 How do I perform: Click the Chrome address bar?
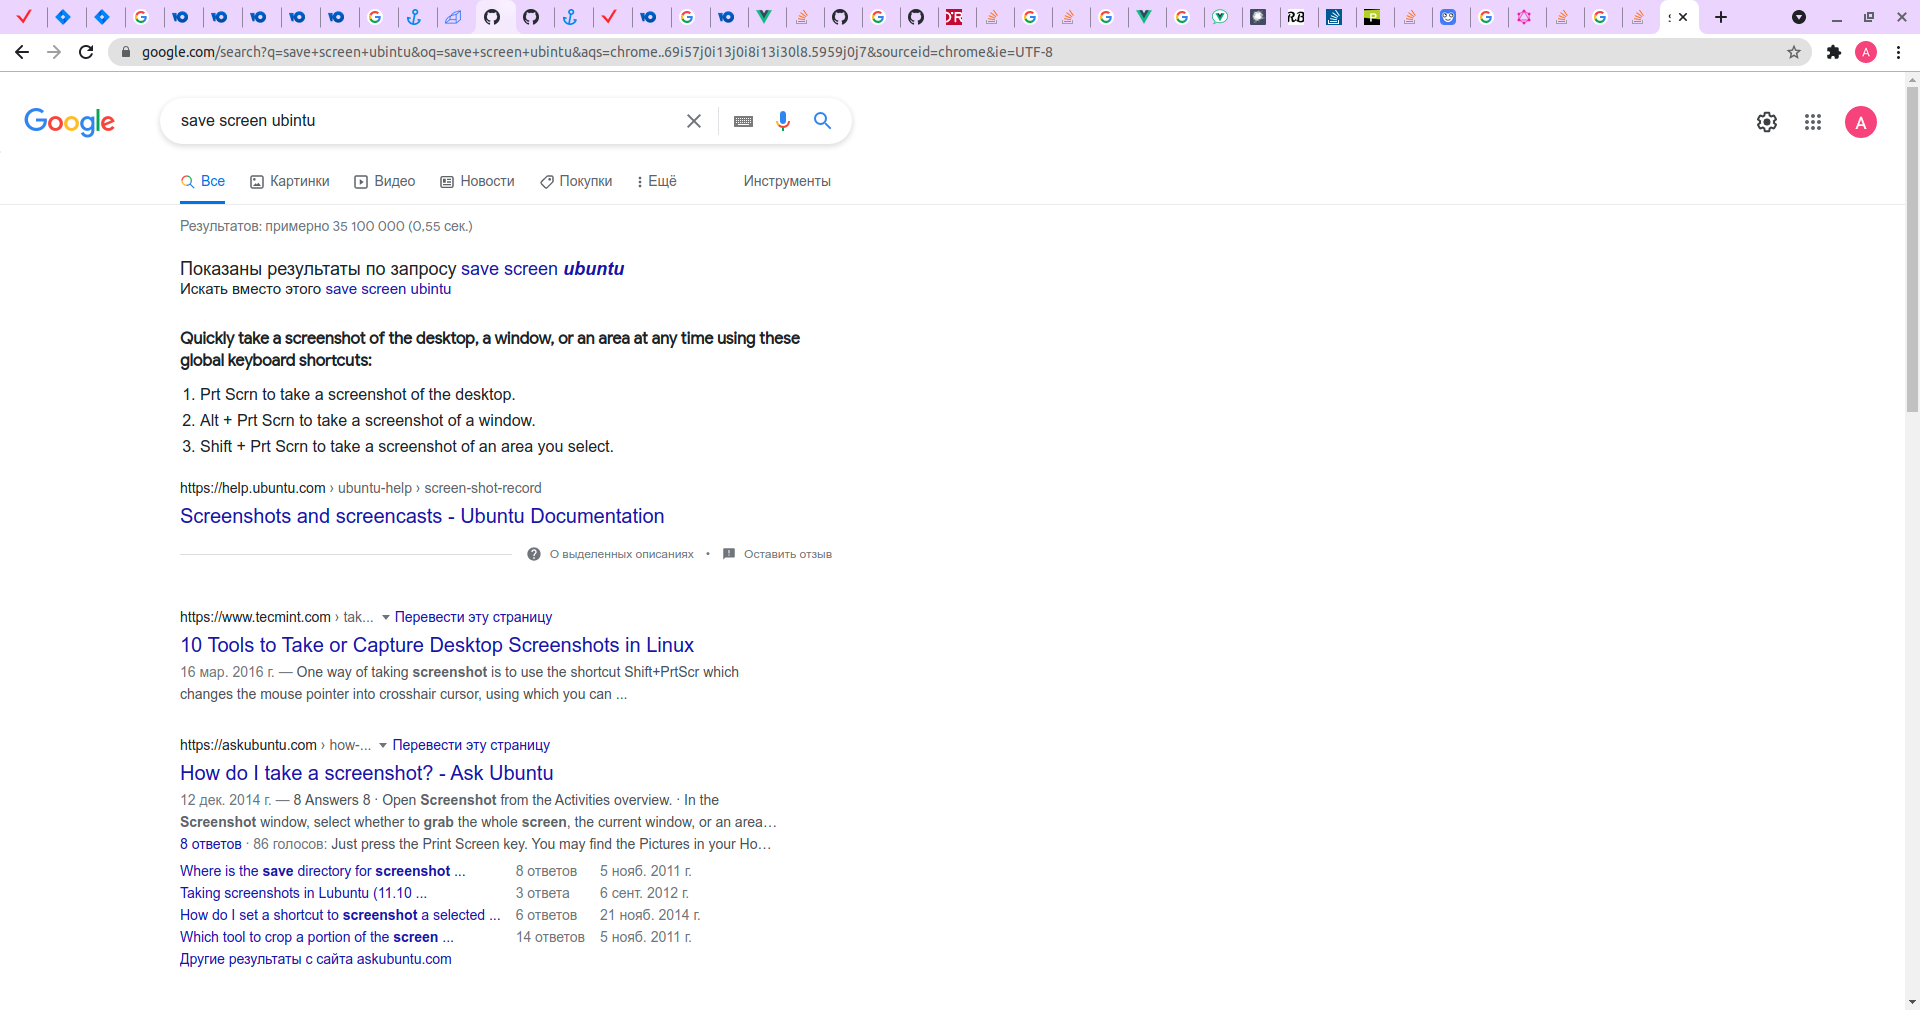[x=950, y=52]
